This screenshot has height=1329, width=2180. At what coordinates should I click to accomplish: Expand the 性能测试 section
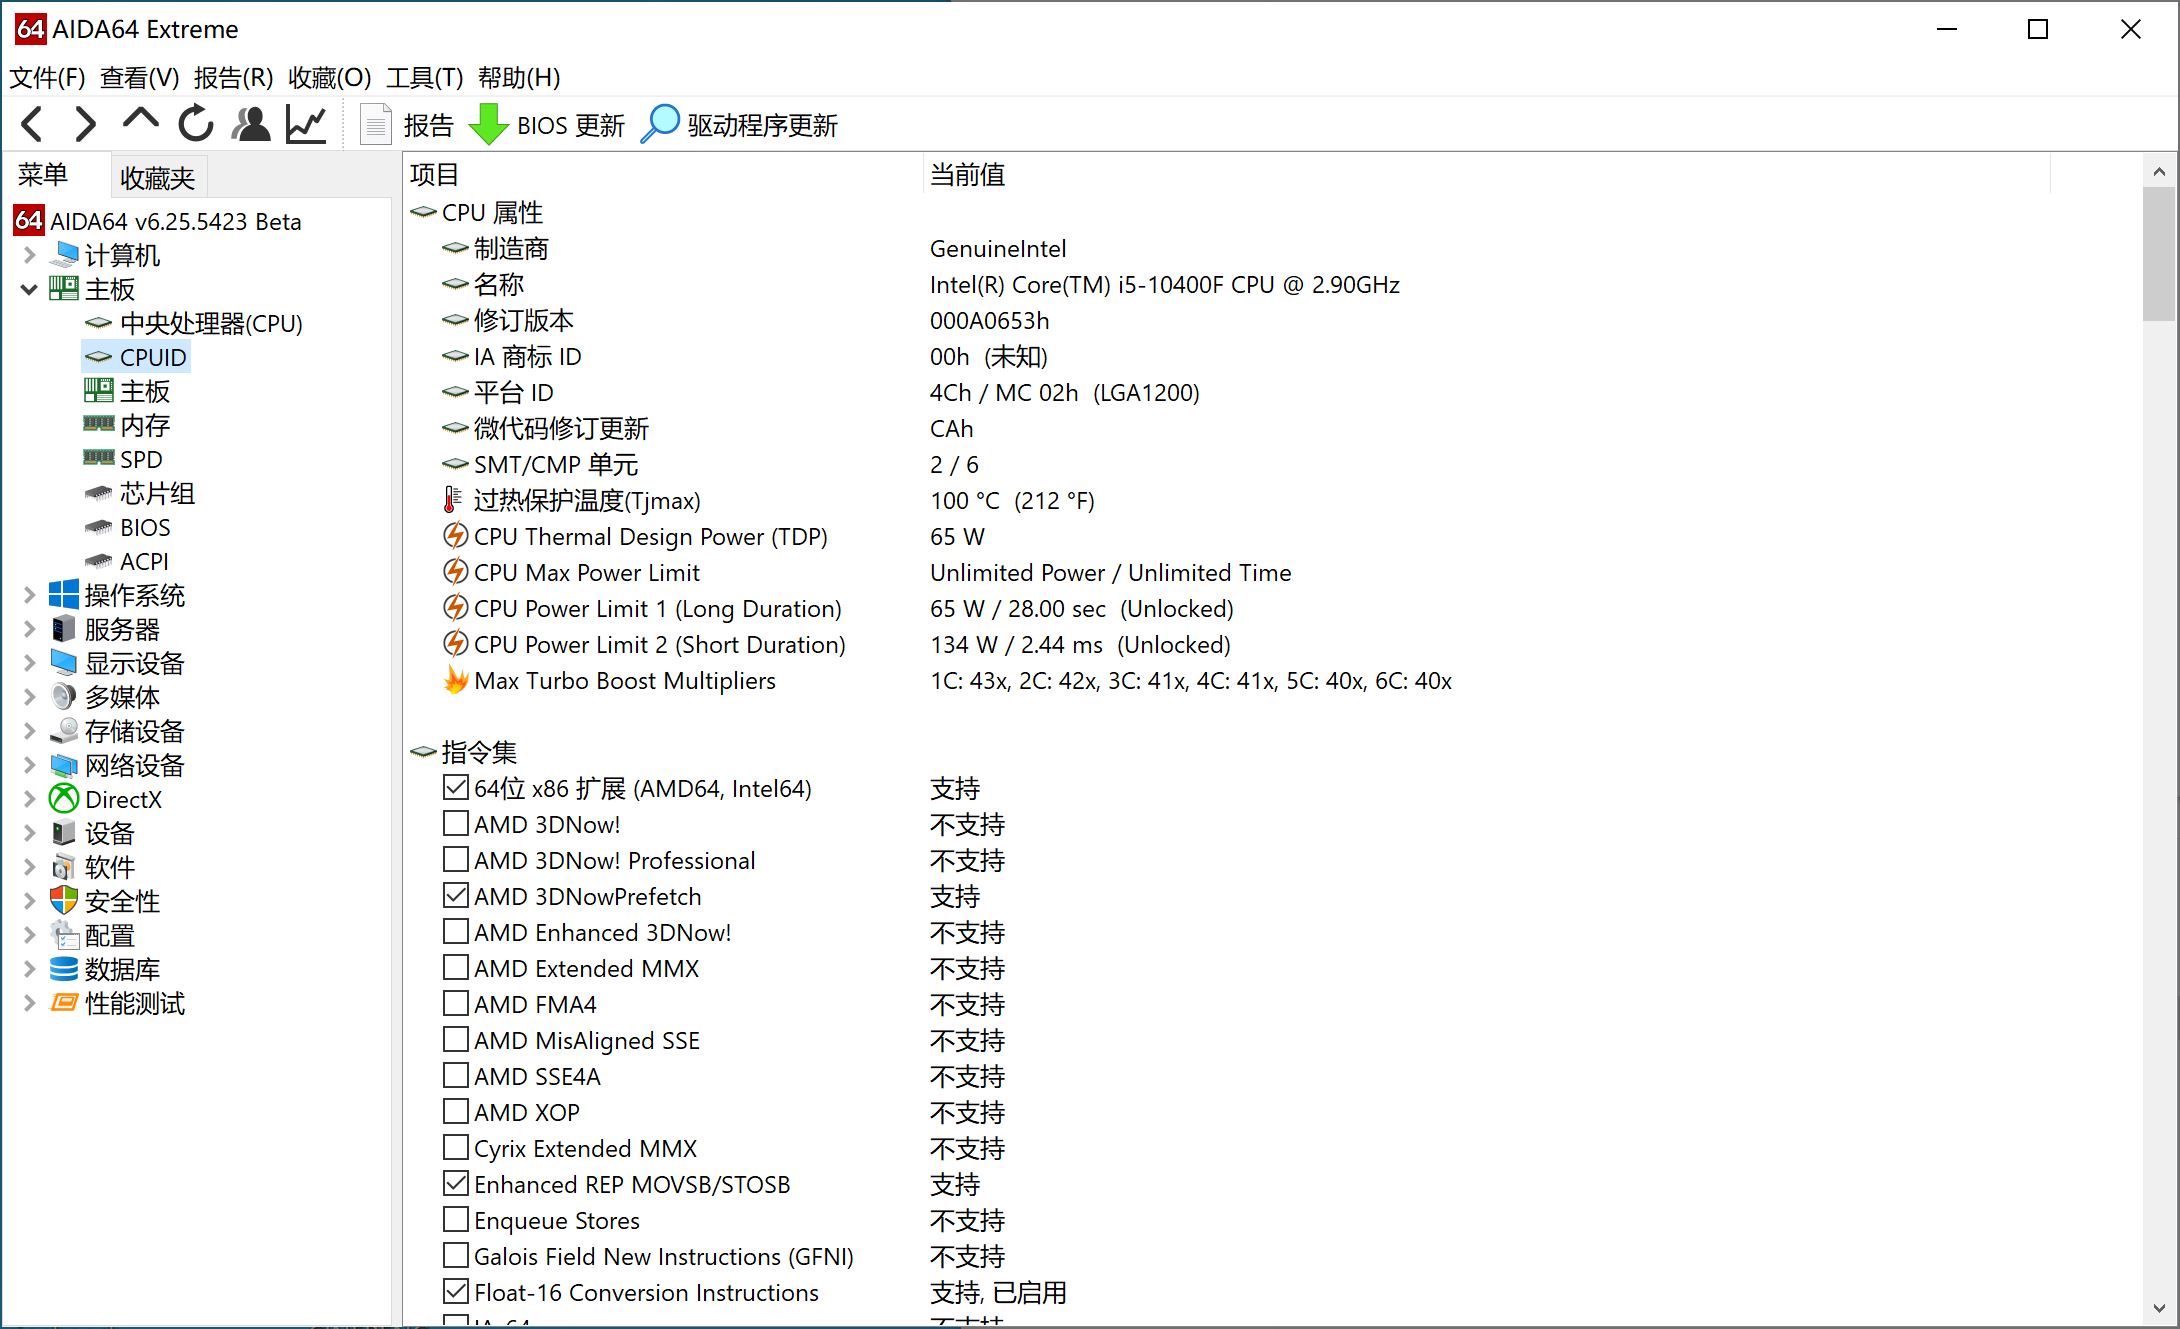pyautogui.click(x=28, y=1002)
